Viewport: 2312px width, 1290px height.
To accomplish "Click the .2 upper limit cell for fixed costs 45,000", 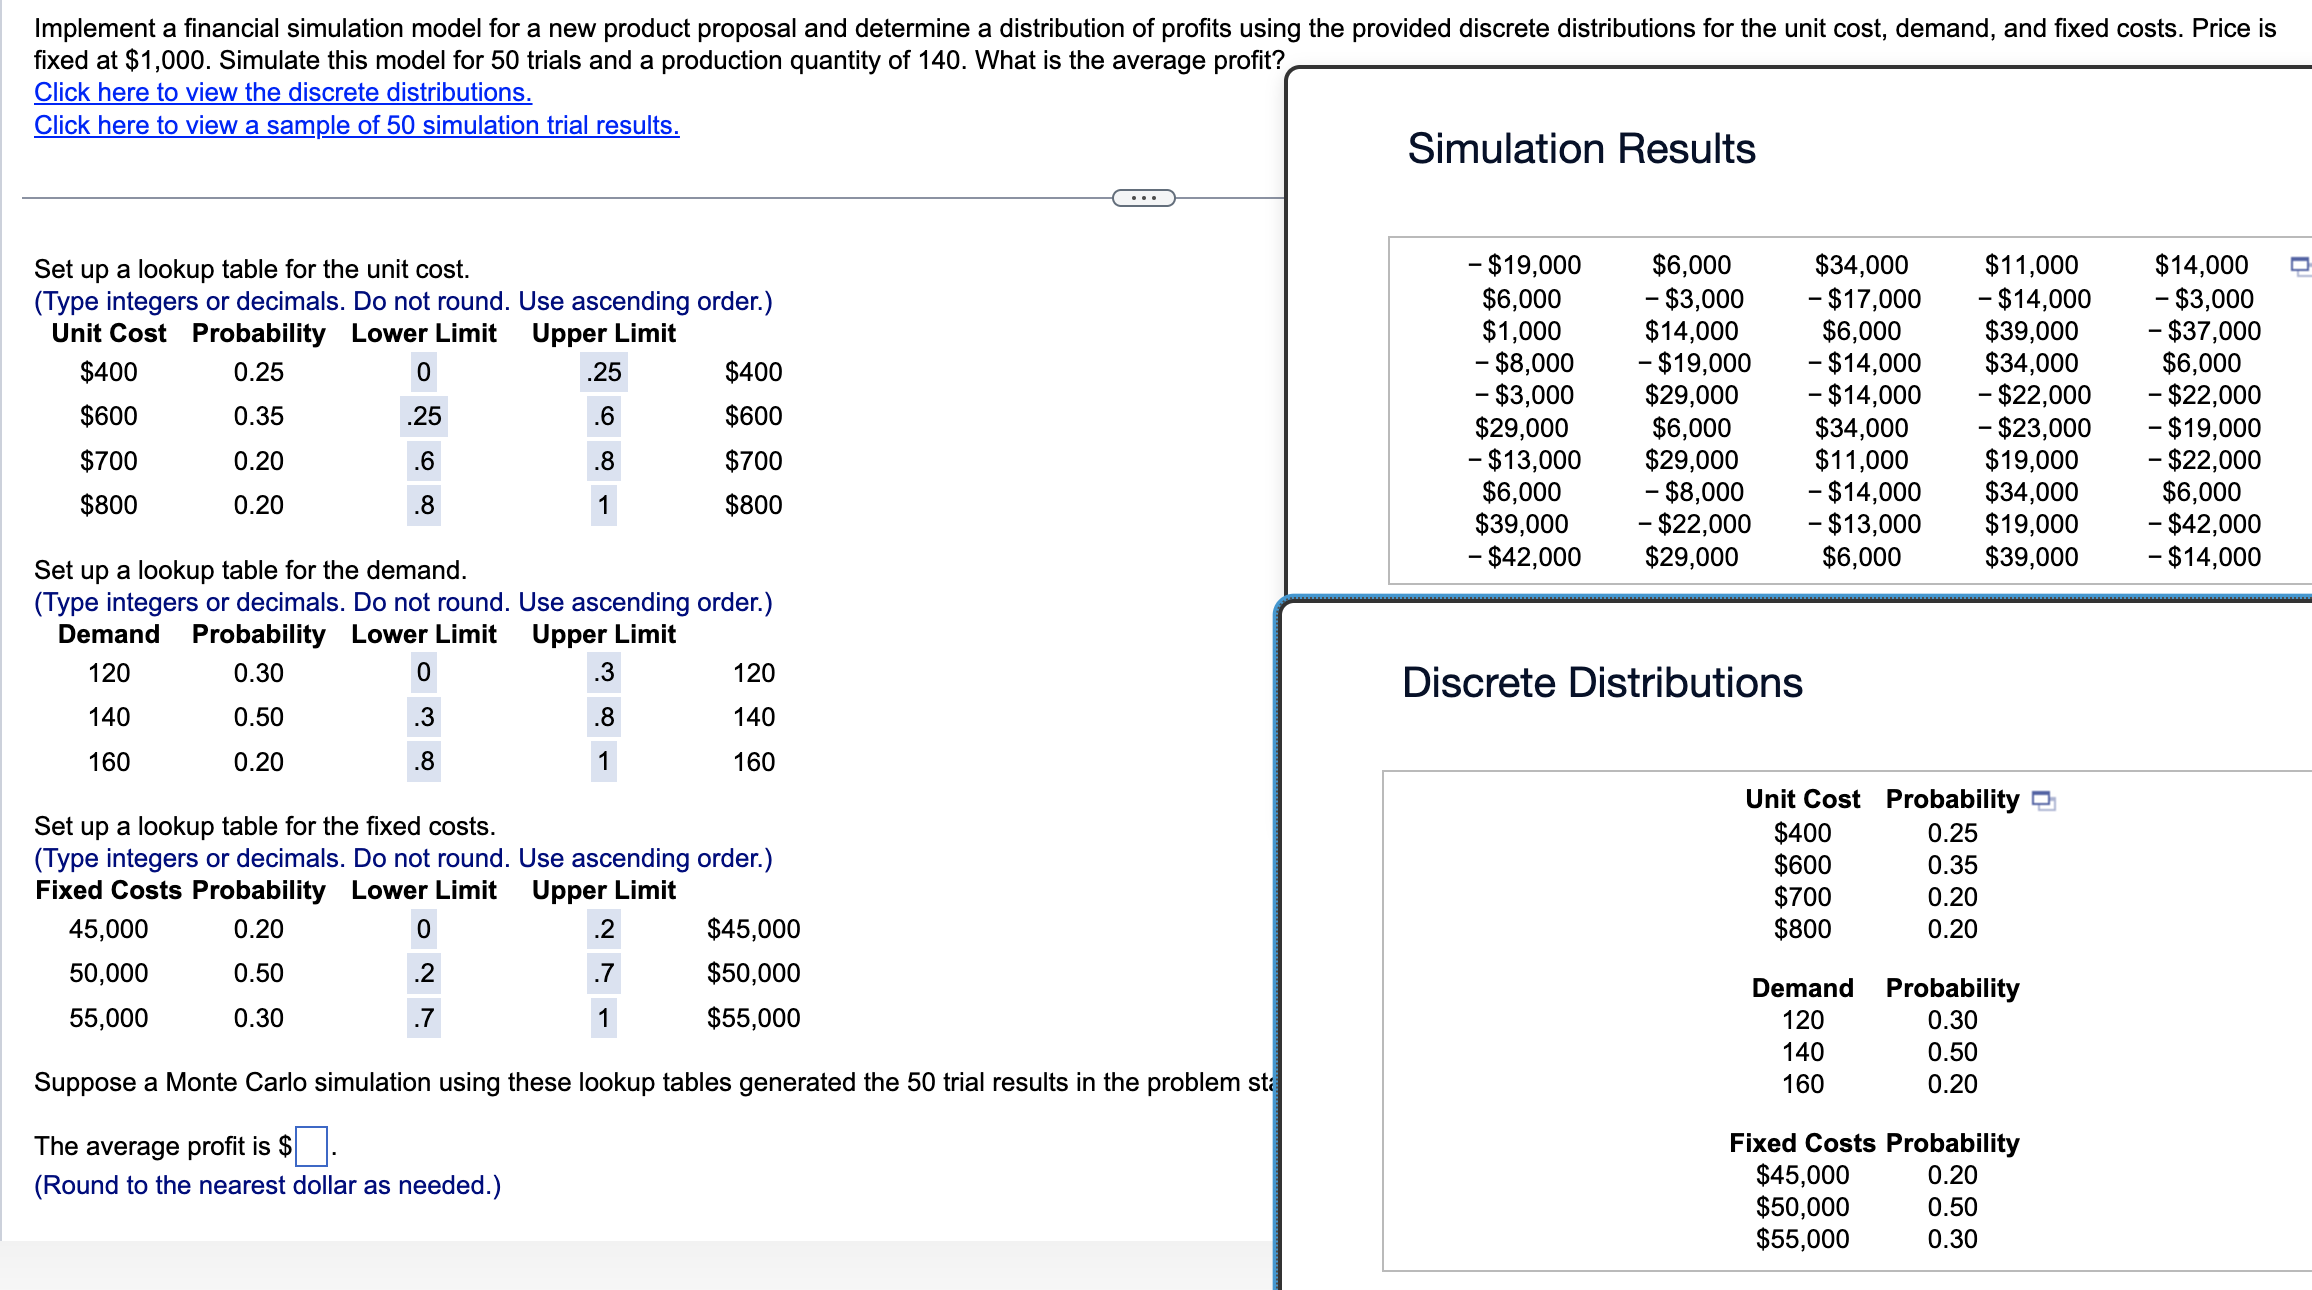I will 604,928.
